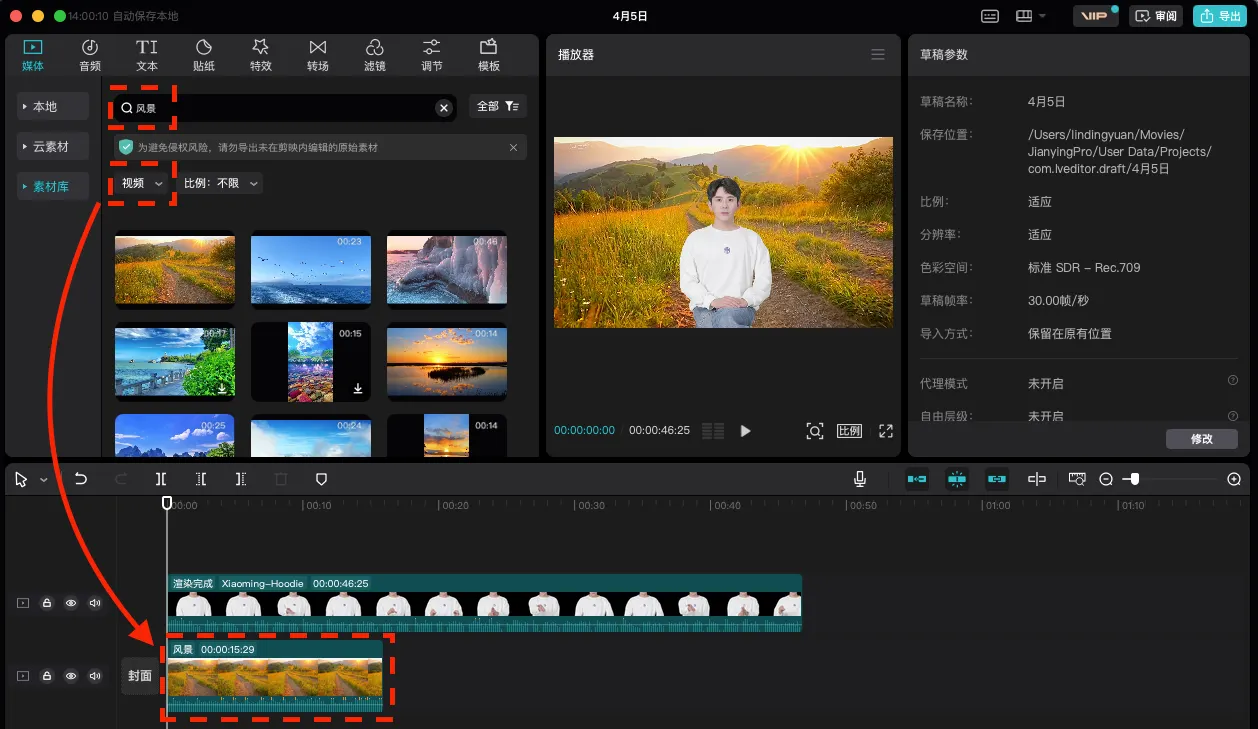Click the timeline cover preview settings icon
The height and width of the screenshot is (729, 1258).
pyautogui.click(x=1077, y=479)
